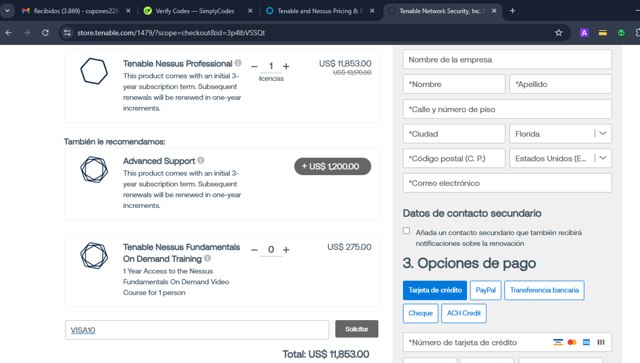Click the Número de tarjeta de crédito field
The width and height of the screenshot is (640, 363).
[x=507, y=342]
